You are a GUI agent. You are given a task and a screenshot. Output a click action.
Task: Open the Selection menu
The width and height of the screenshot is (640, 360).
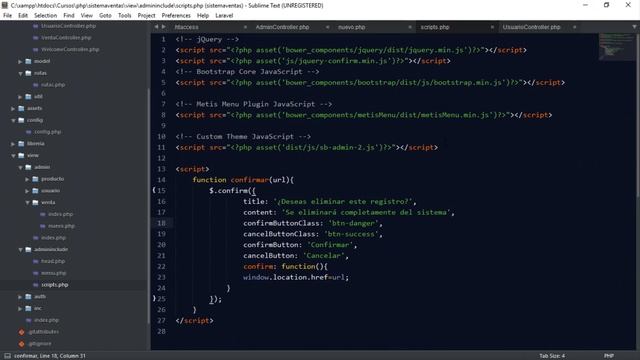coord(45,16)
